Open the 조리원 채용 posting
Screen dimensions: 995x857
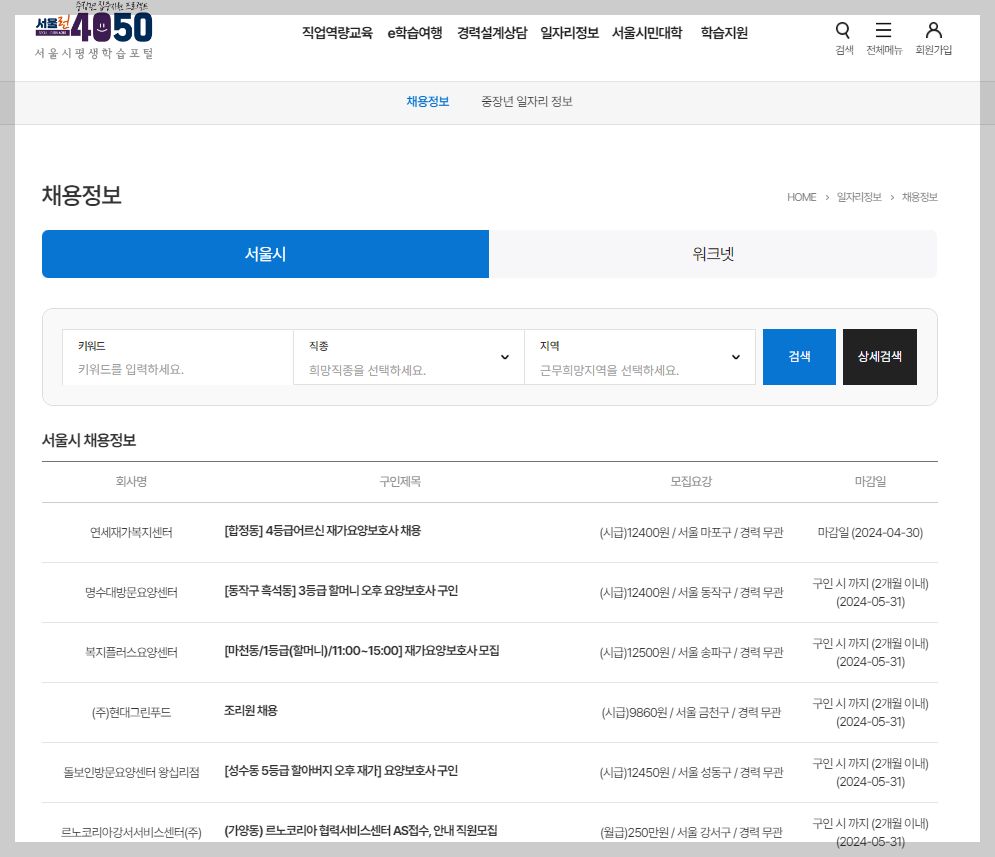251,710
